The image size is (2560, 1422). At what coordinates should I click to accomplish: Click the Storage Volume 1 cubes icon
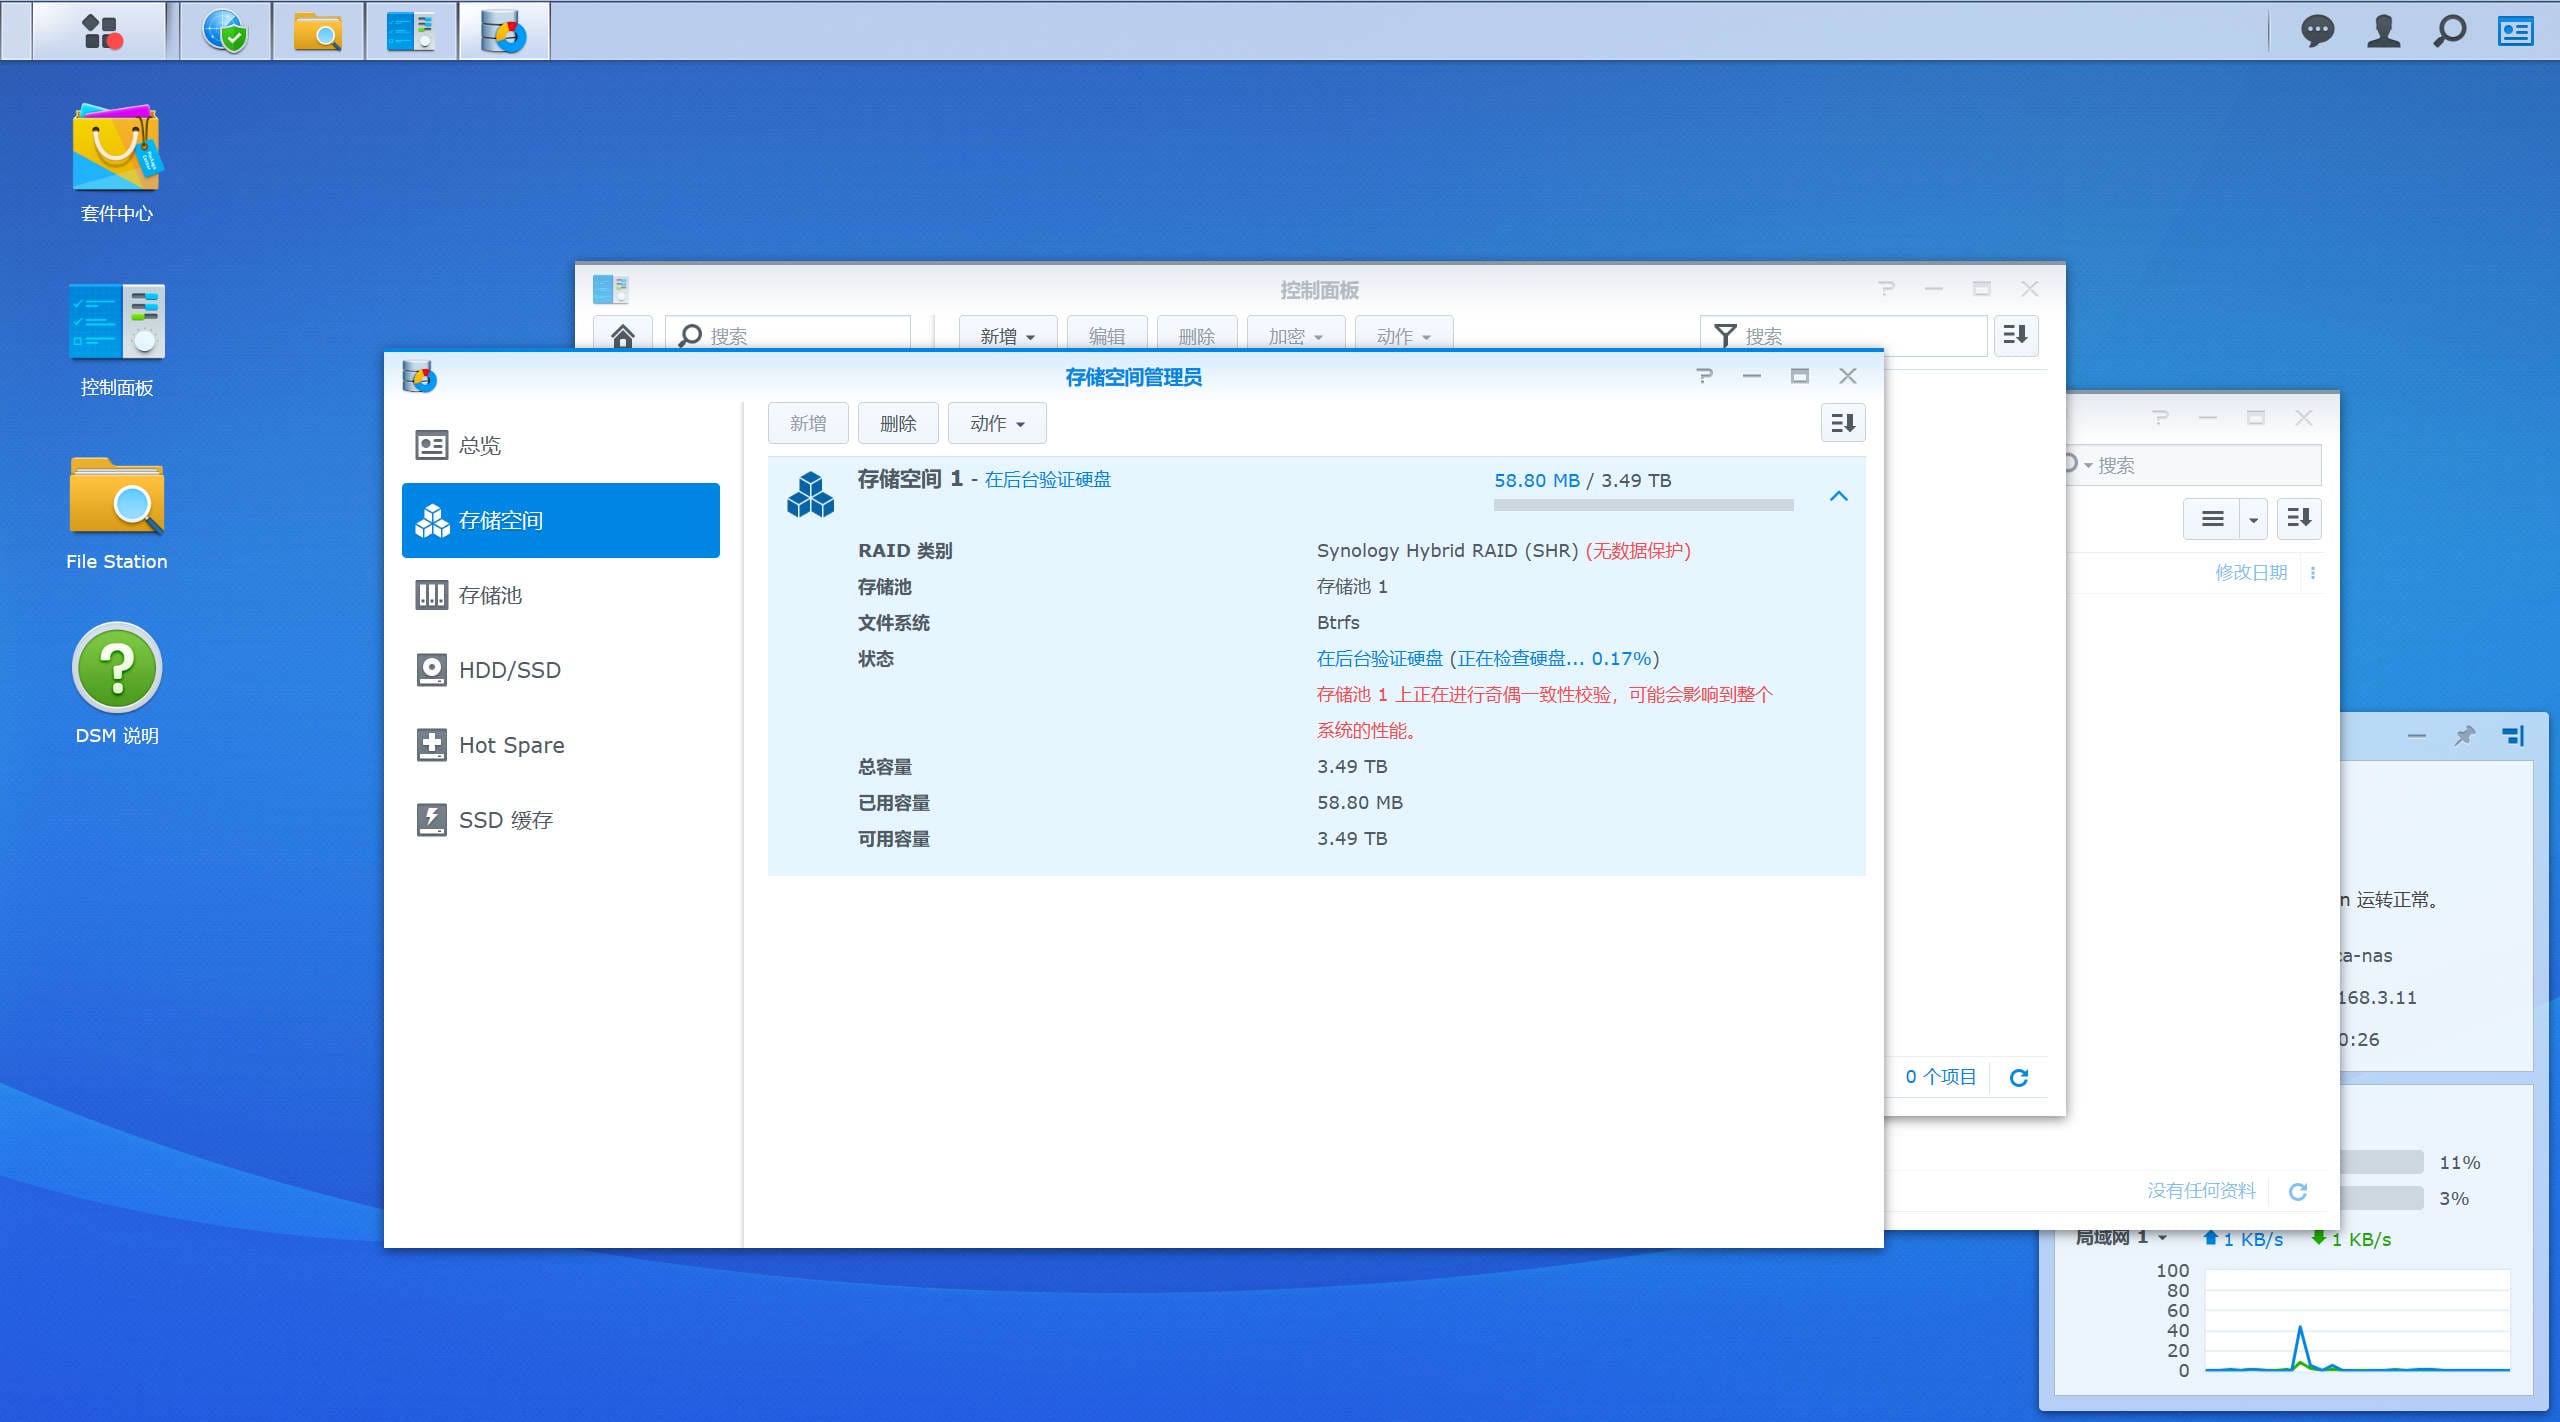(x=810, y=494)
